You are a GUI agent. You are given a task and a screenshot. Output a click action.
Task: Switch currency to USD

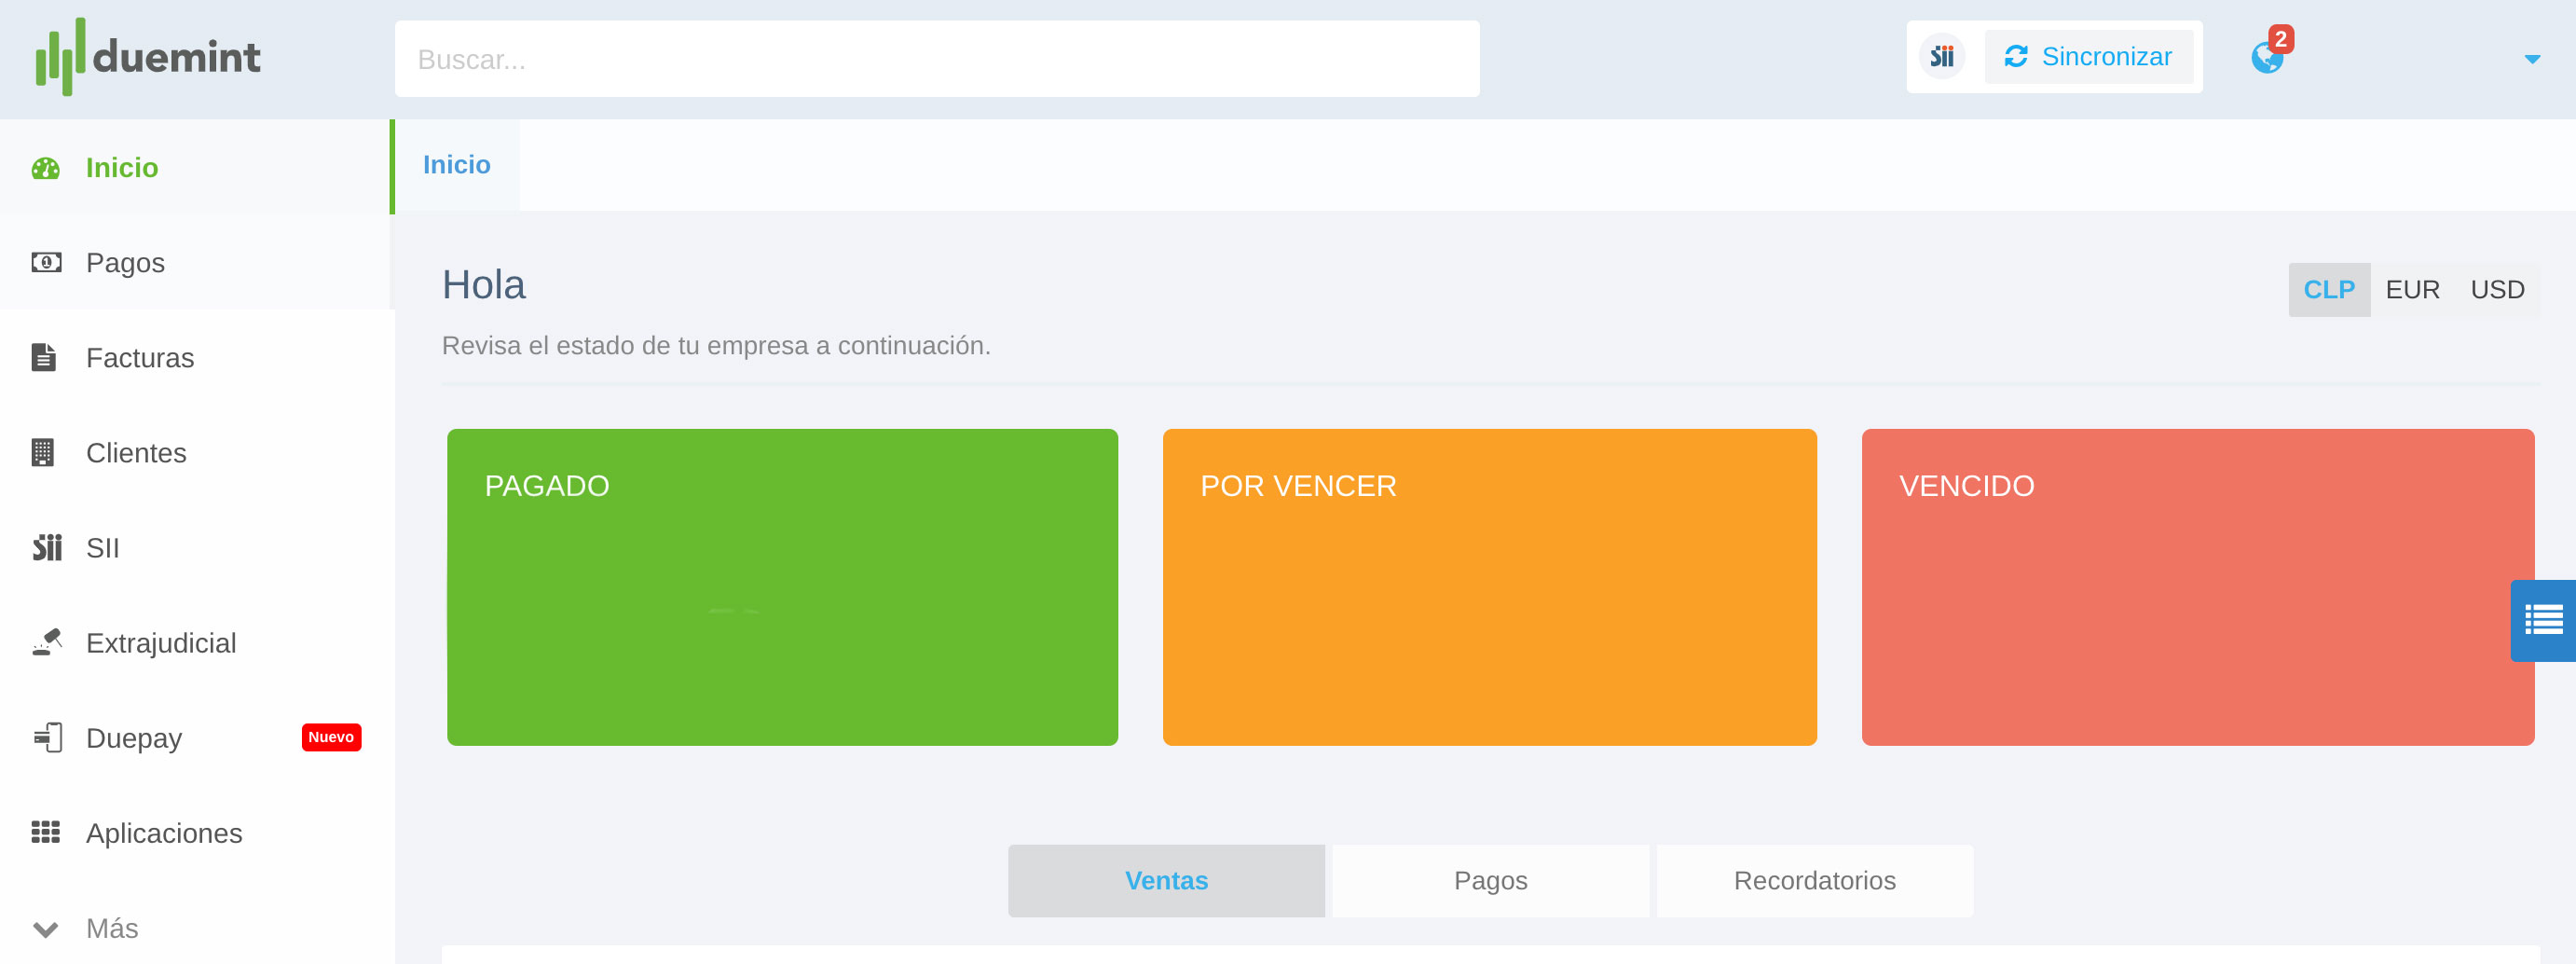pos(2496,290)
